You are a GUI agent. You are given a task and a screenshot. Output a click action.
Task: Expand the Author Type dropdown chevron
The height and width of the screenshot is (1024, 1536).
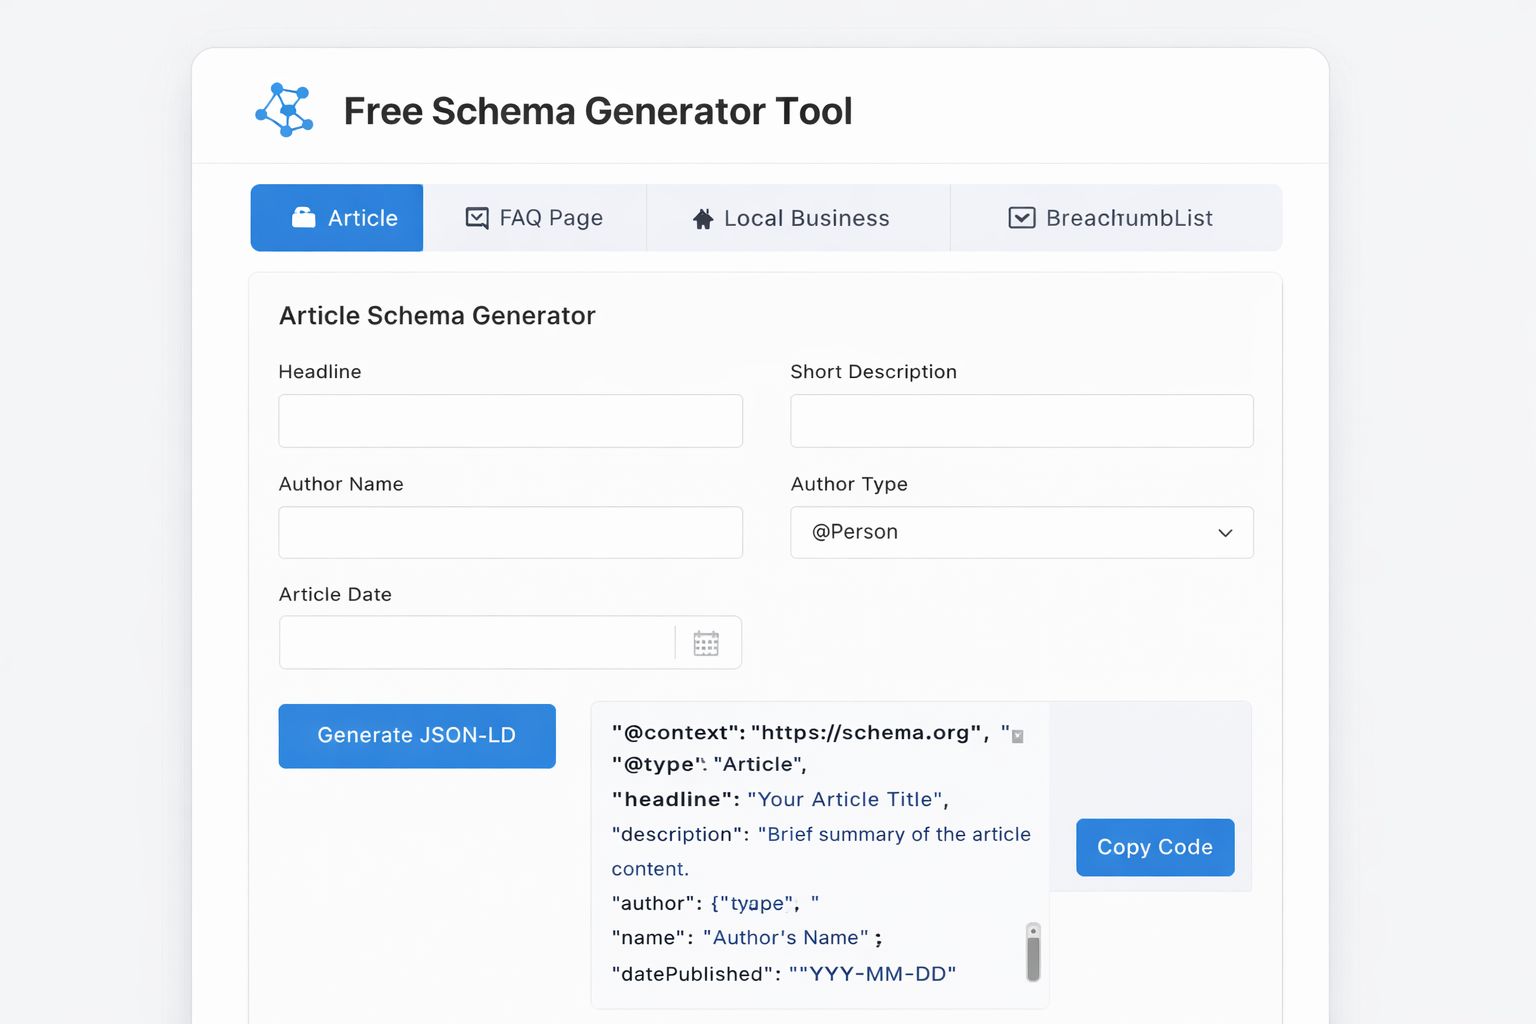(x=1225, y=533)
